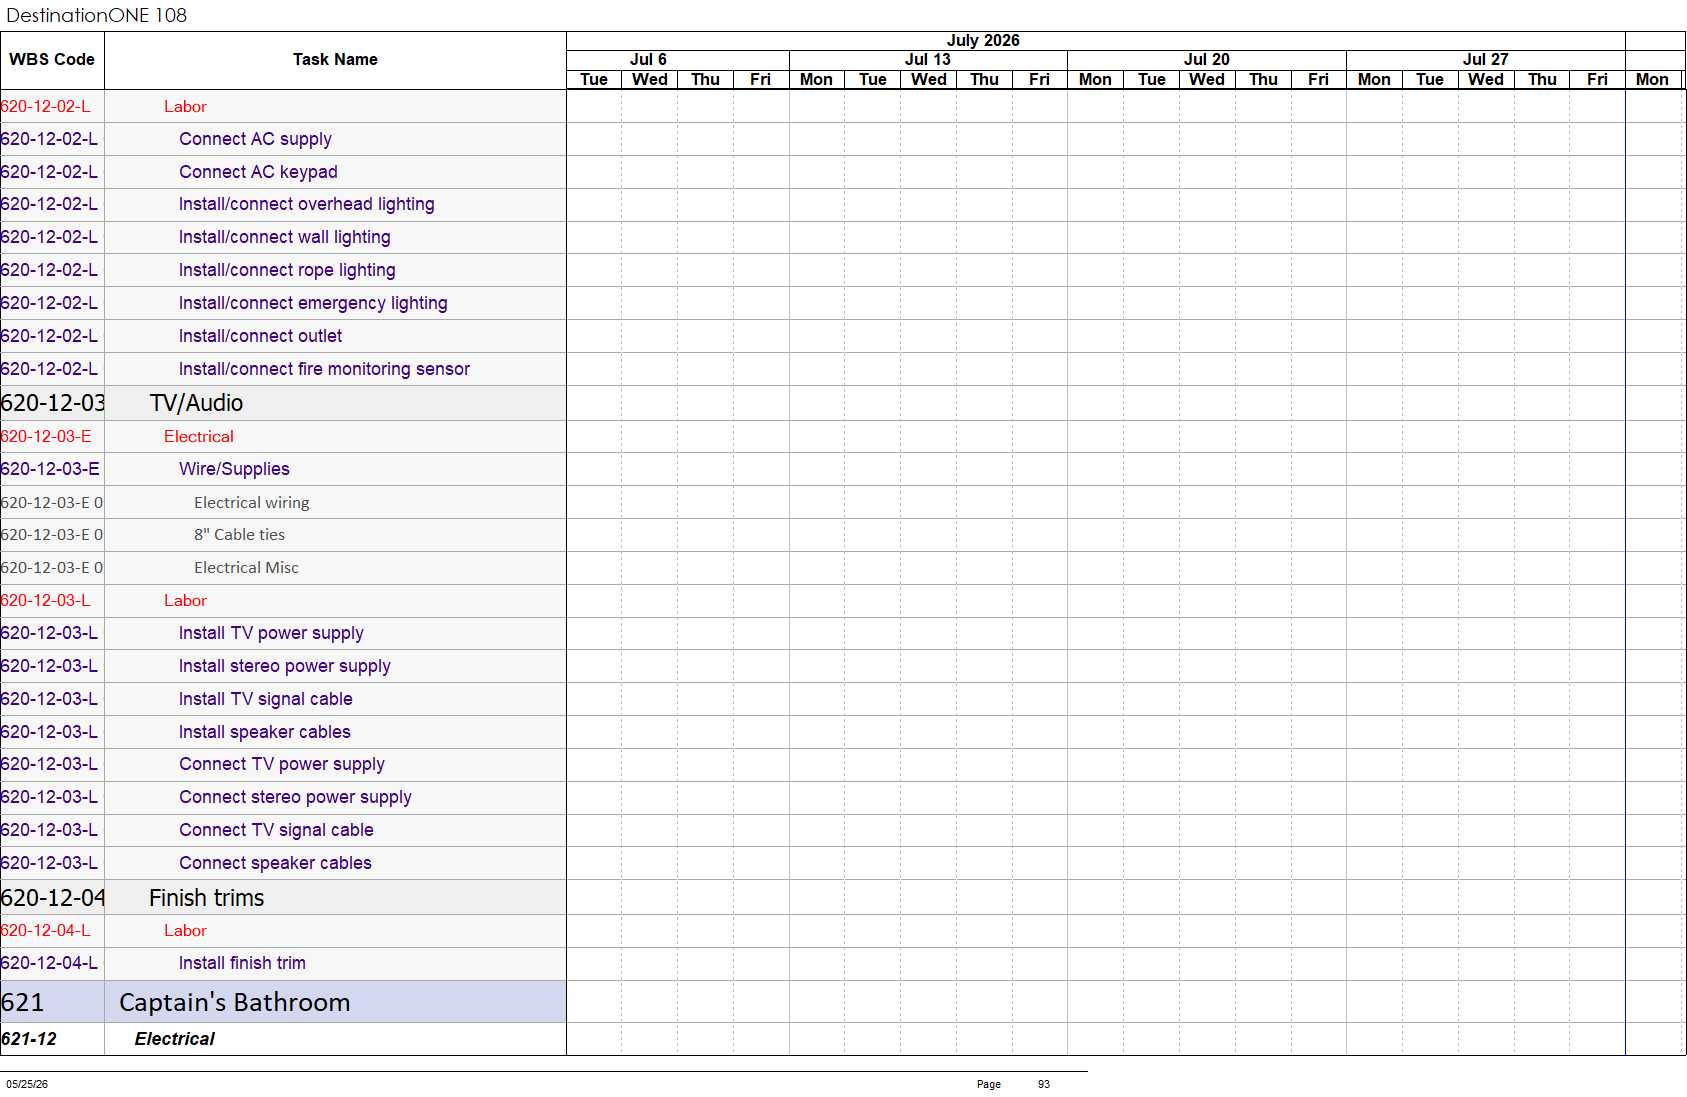The image size is (1687, 1097).
Task: Click the TV/Audio section heading
Action: (x=196, y=403)
